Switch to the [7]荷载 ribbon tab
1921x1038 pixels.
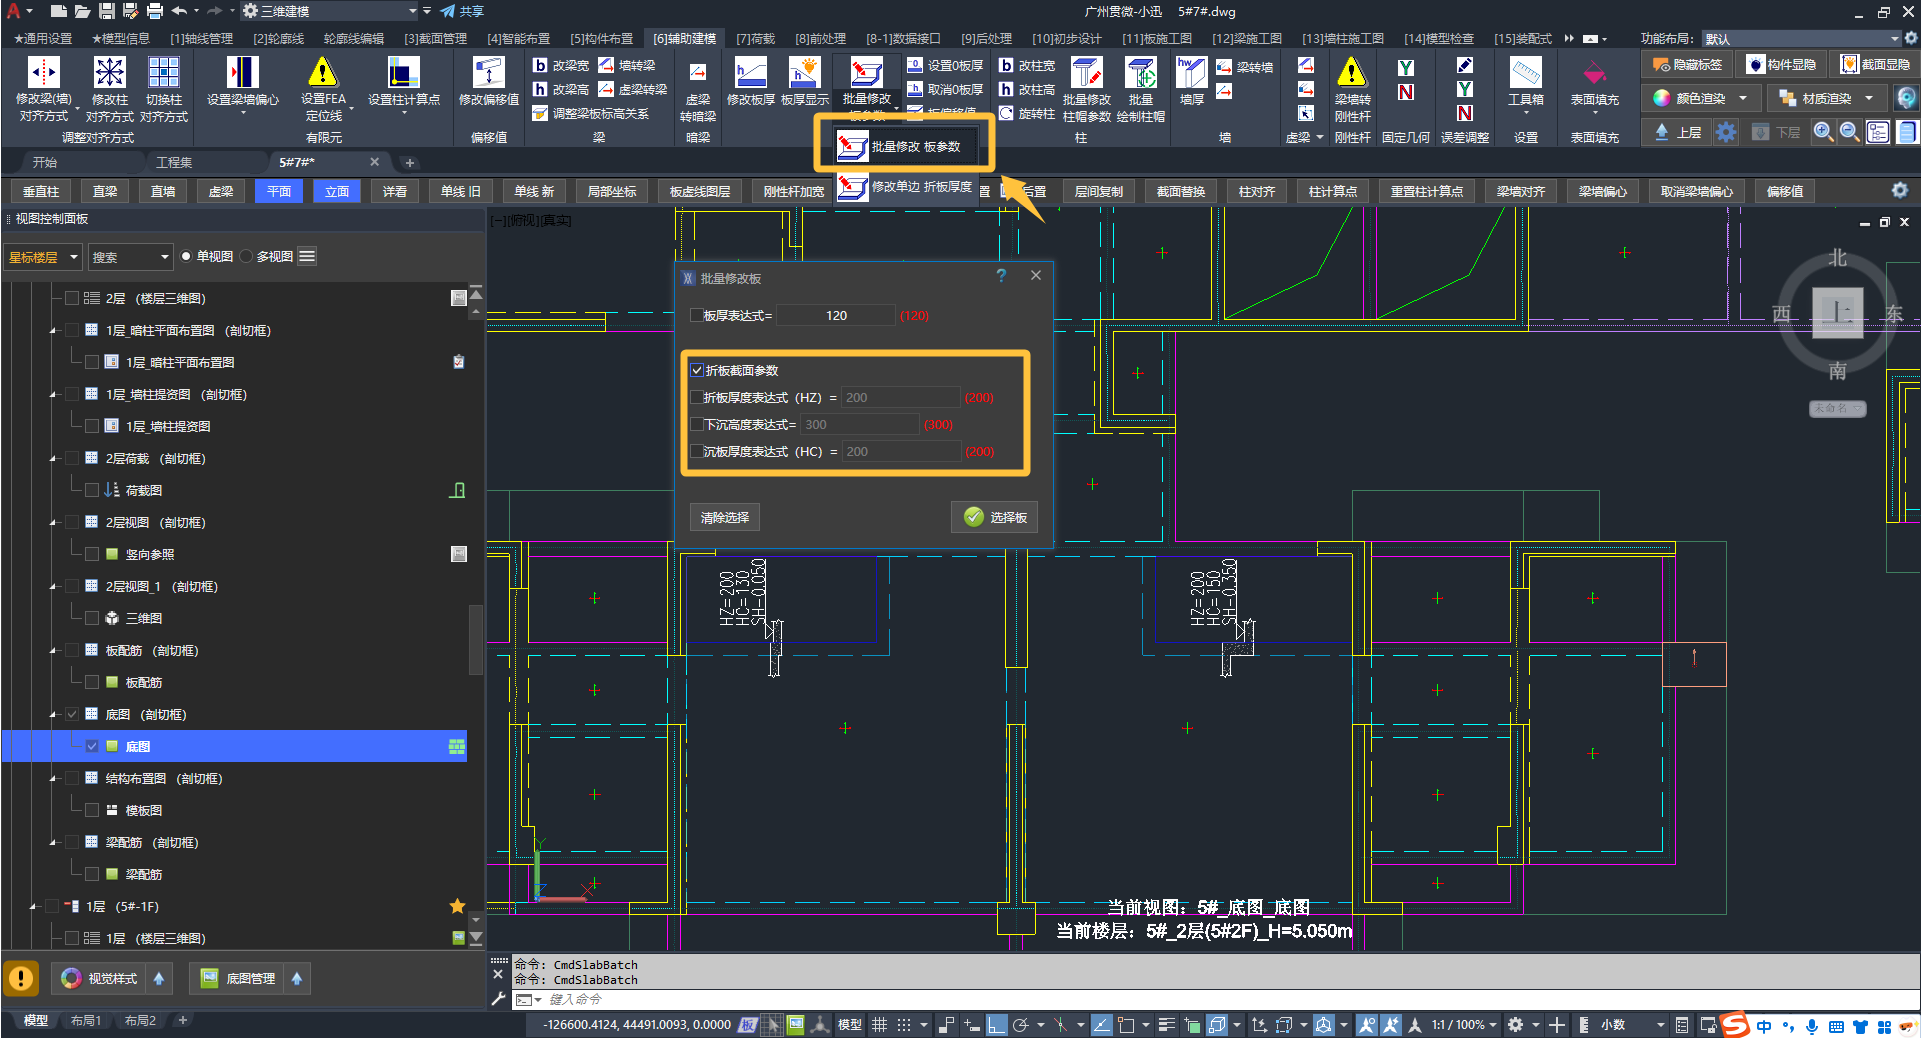(755, 39)
